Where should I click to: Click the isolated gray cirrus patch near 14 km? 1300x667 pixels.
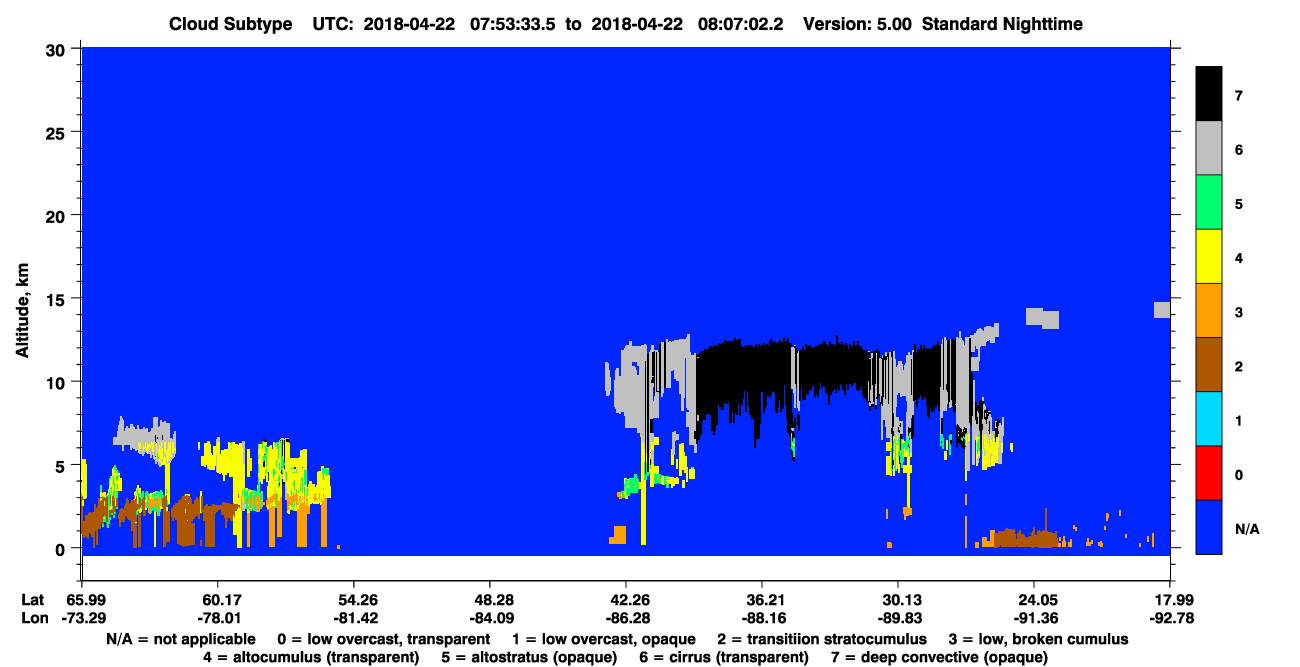(x=1042, y=318)
